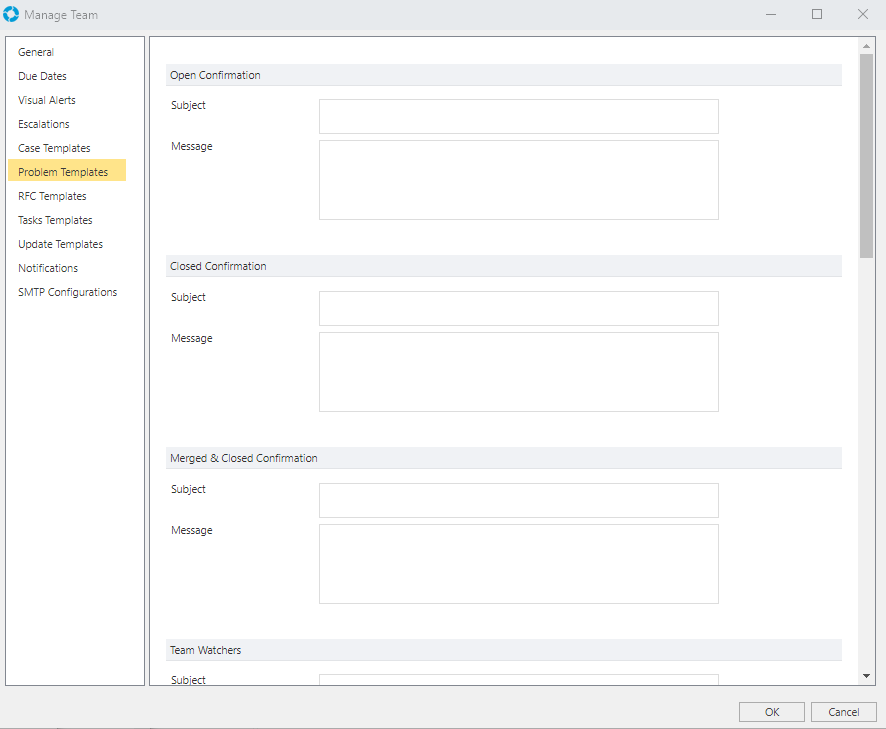Click Open Confirmation Message box
The width and height of the screenshot is (886, 729).
[x=518, y=180]
